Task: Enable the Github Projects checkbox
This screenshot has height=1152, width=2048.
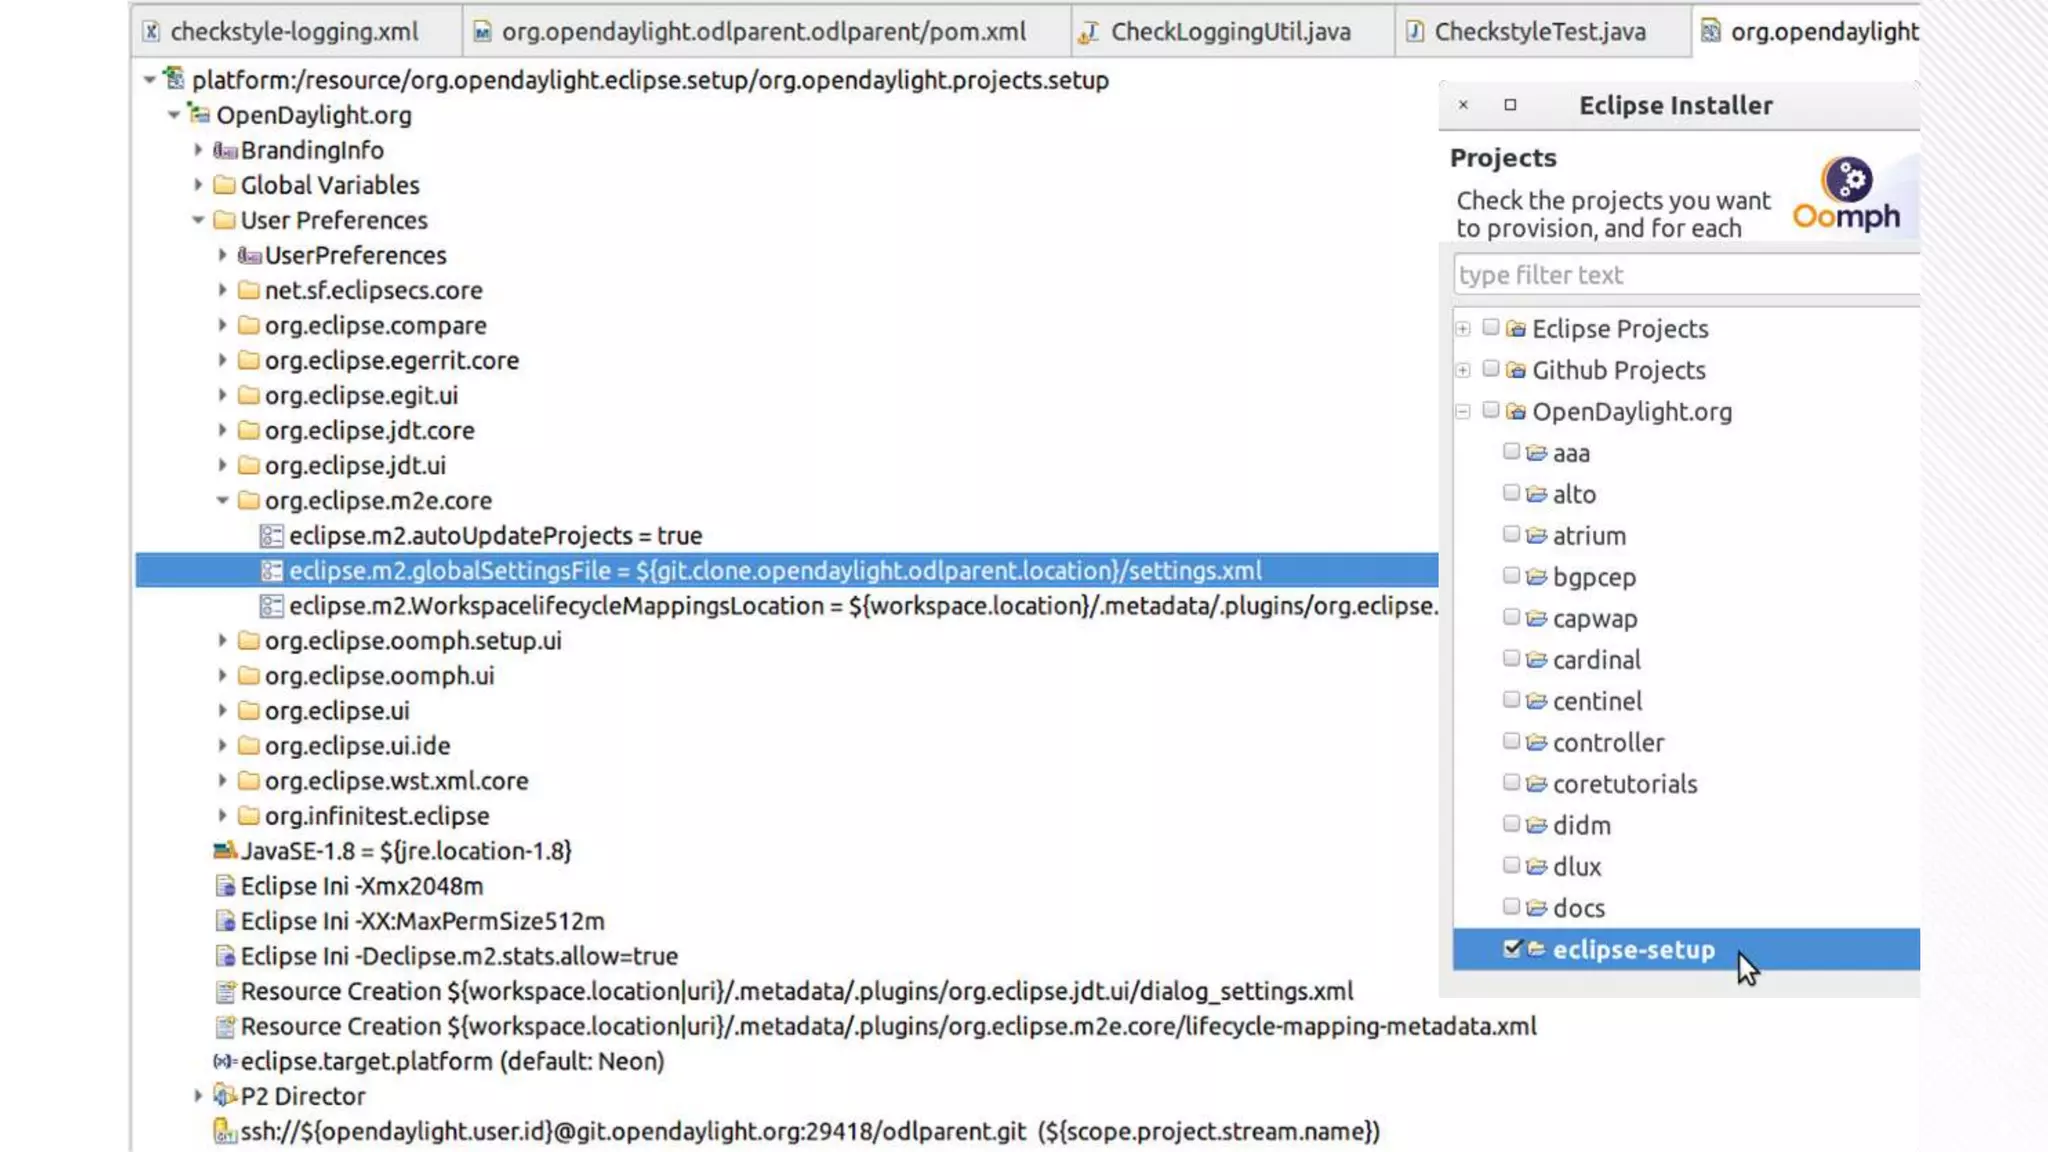Action: [x=1491, y=369]
